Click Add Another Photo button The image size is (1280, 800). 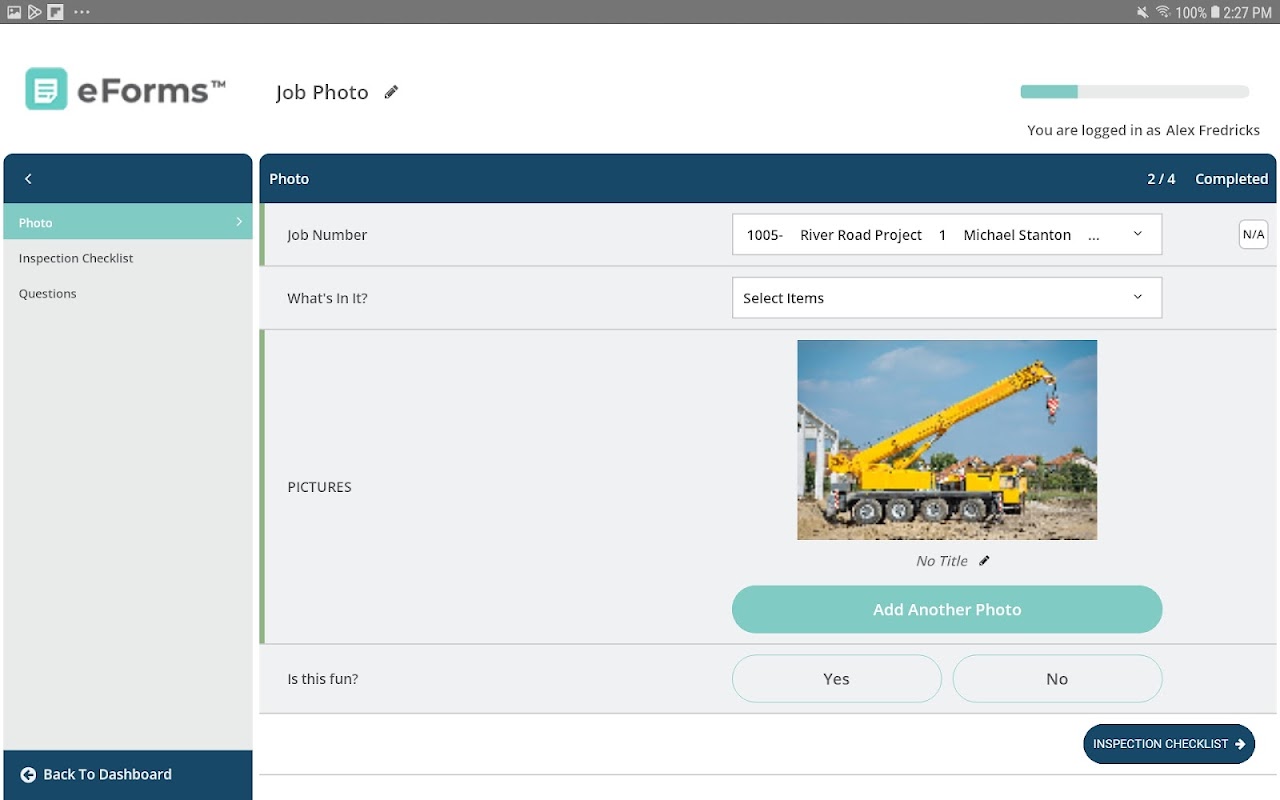click(947, 610)
